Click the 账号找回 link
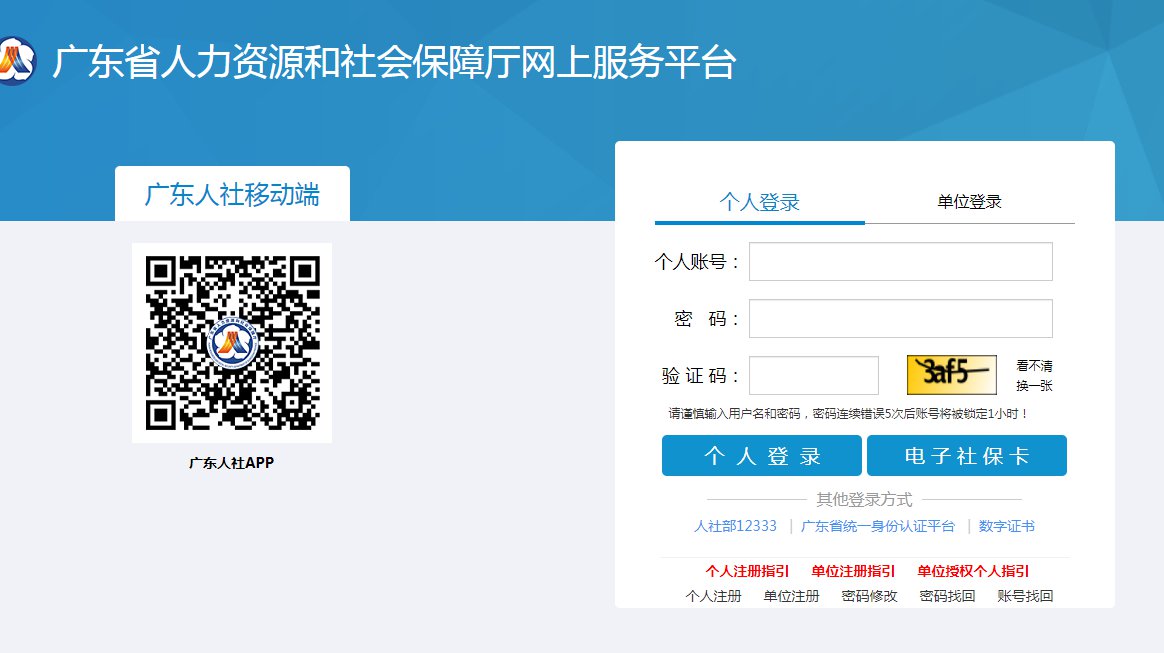1164x653 pixels. 1025,596
